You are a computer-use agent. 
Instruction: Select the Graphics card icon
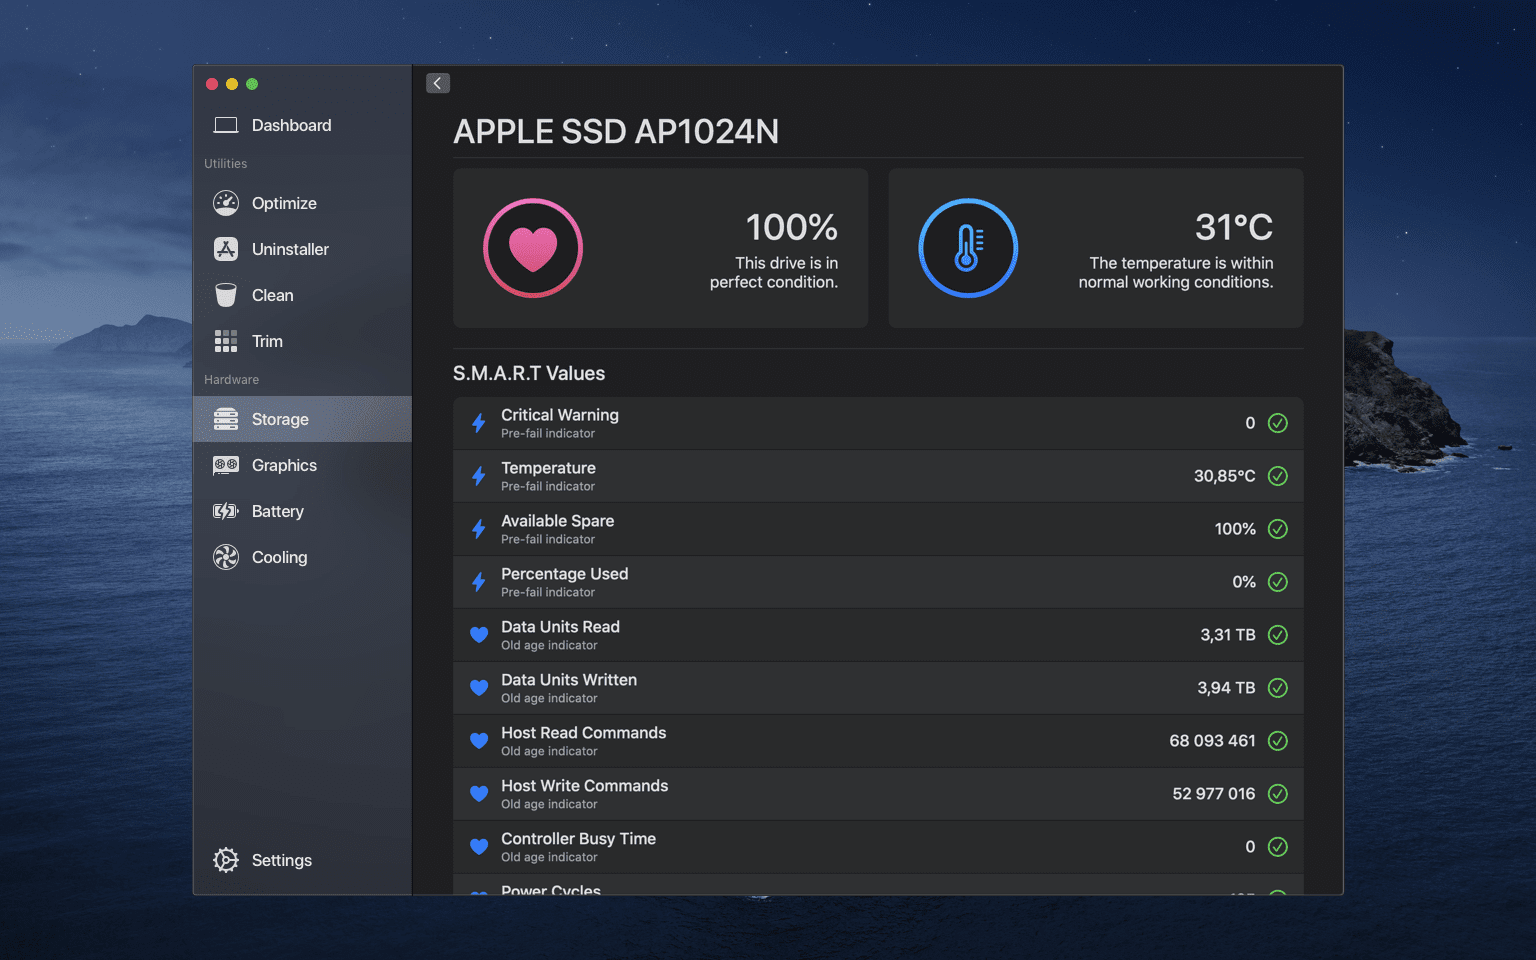pos(226,465)
